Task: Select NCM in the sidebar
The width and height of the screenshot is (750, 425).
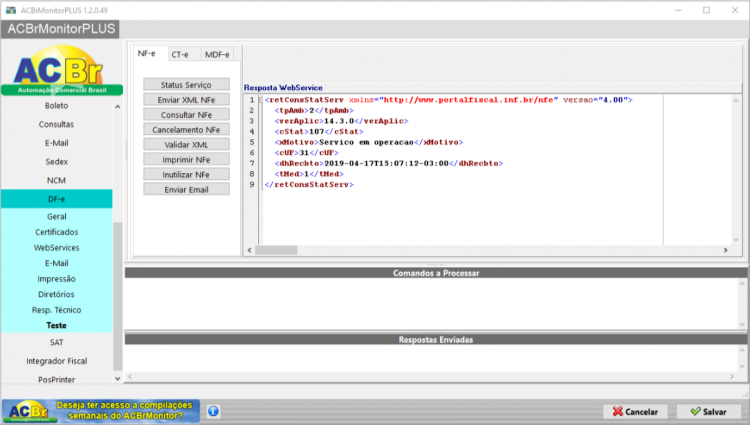Action: [56, 180]
